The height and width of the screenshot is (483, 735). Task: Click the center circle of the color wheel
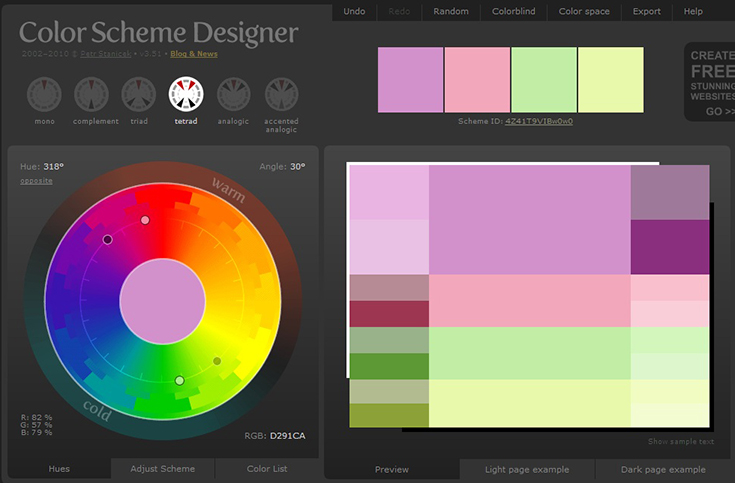(x=162, y=300)
